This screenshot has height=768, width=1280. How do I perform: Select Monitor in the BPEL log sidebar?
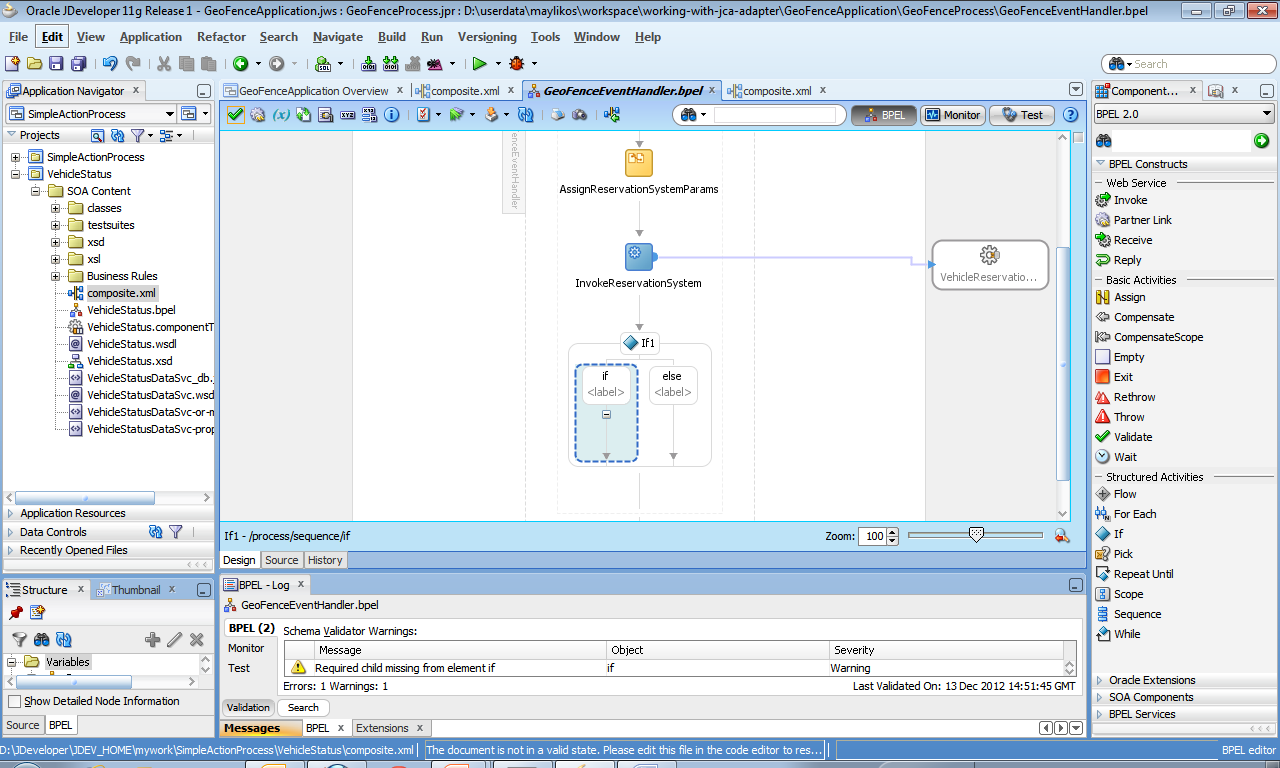pos(246,648)
